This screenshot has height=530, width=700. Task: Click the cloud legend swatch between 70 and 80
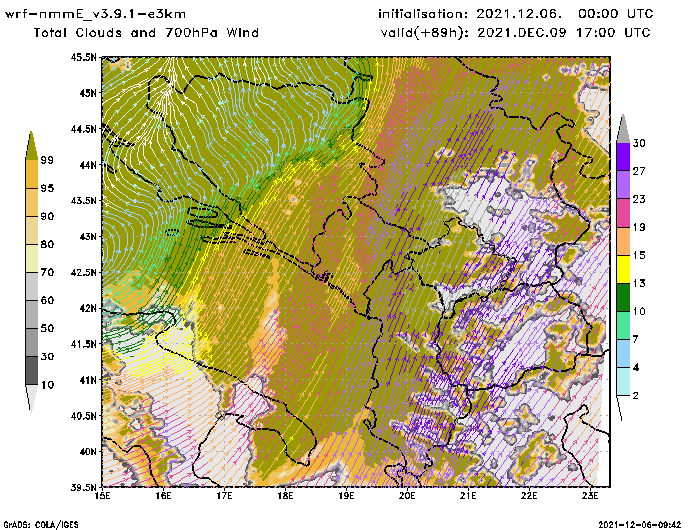(31, 258)
